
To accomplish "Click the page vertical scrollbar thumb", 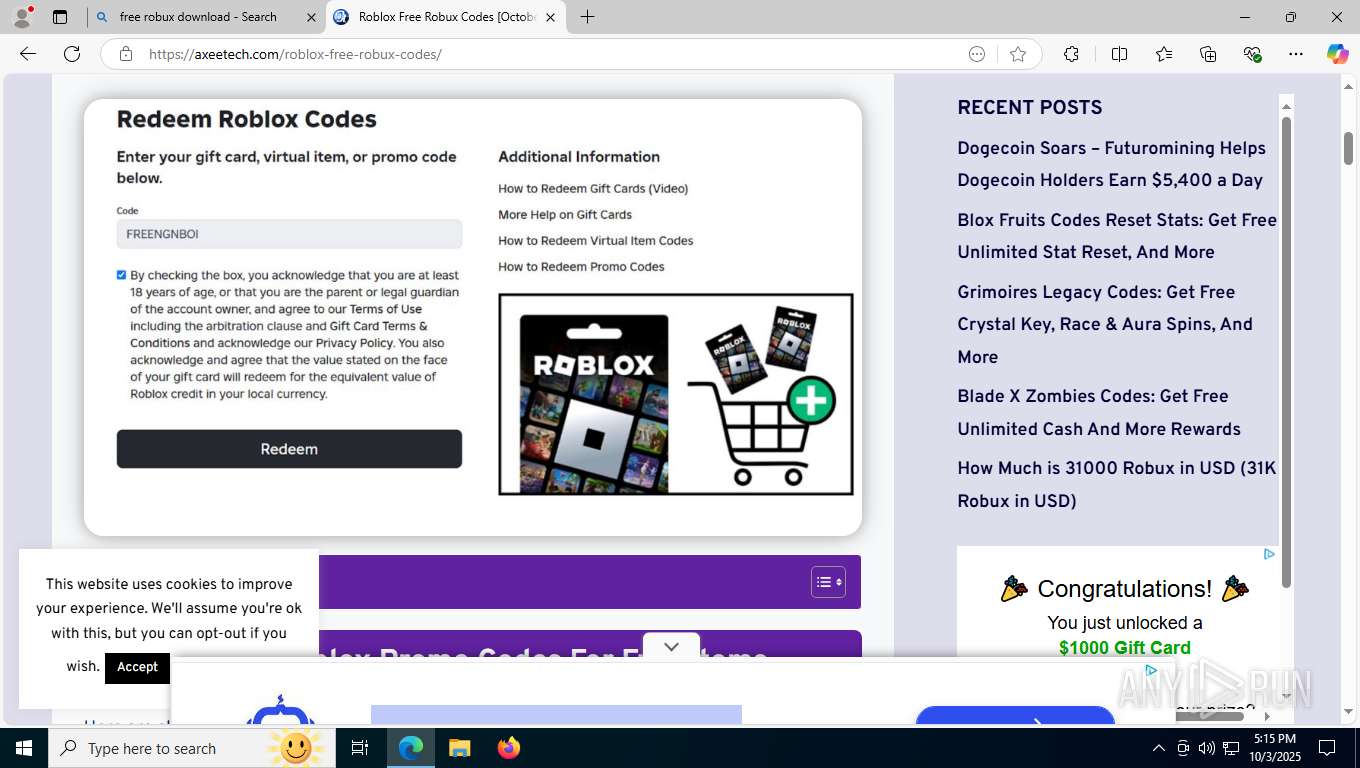I will click(x=1348, y=148).
